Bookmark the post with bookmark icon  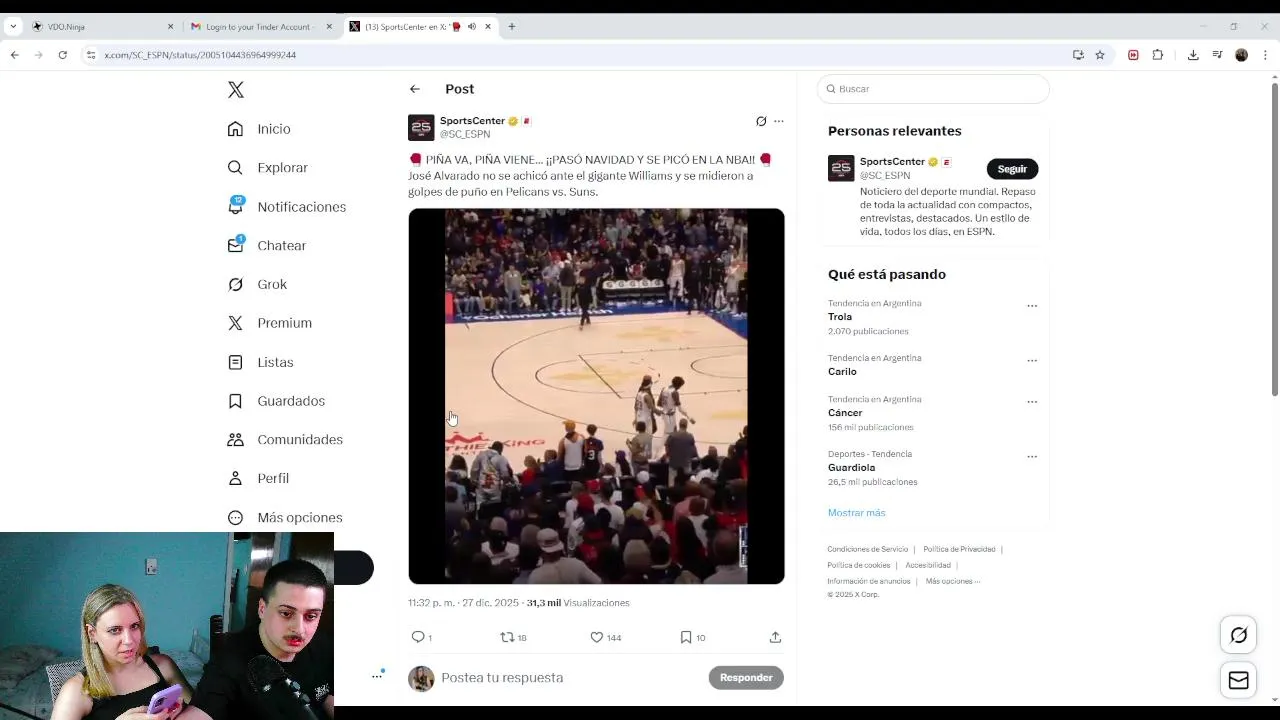click(685, 637)
